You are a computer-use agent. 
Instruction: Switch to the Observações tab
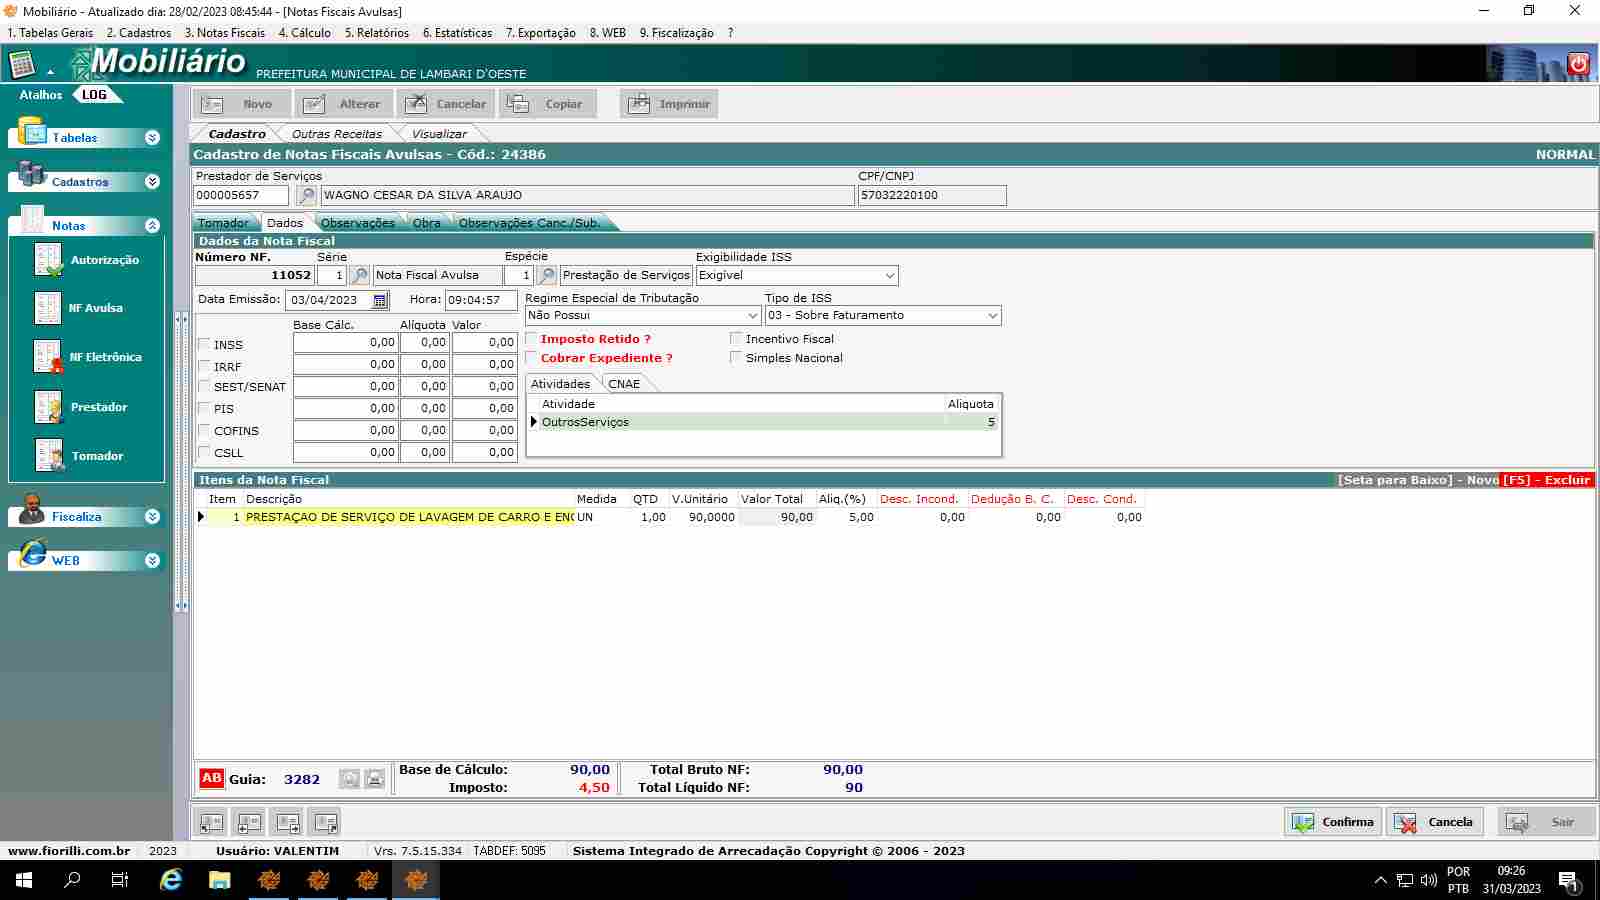point(357,223)
